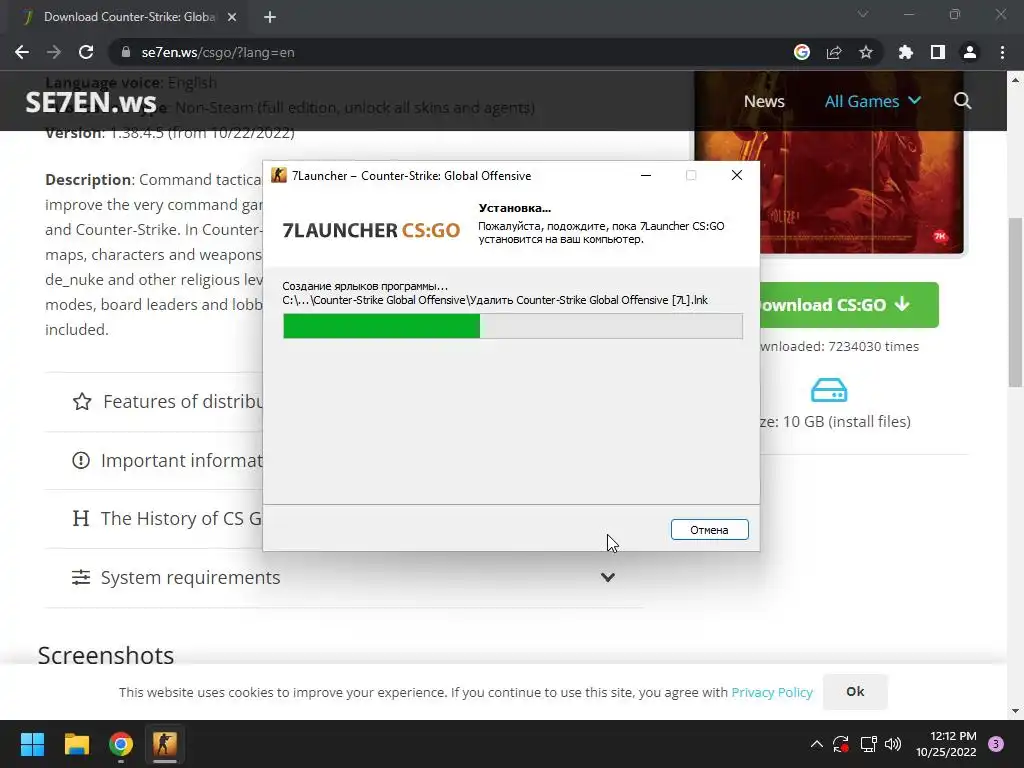Reload the se7en.ws page
1024x768 pixels.
[x=86, y=52]
